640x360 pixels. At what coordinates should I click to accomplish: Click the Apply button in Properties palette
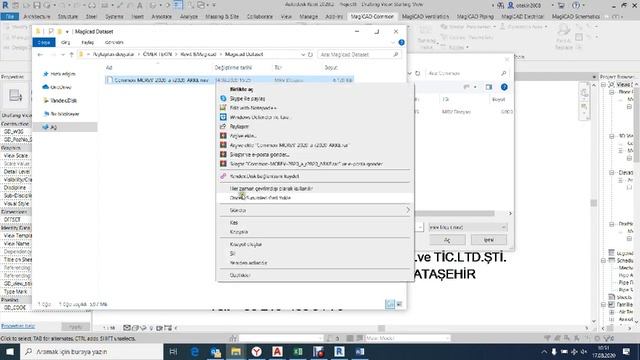pos(76,327)
